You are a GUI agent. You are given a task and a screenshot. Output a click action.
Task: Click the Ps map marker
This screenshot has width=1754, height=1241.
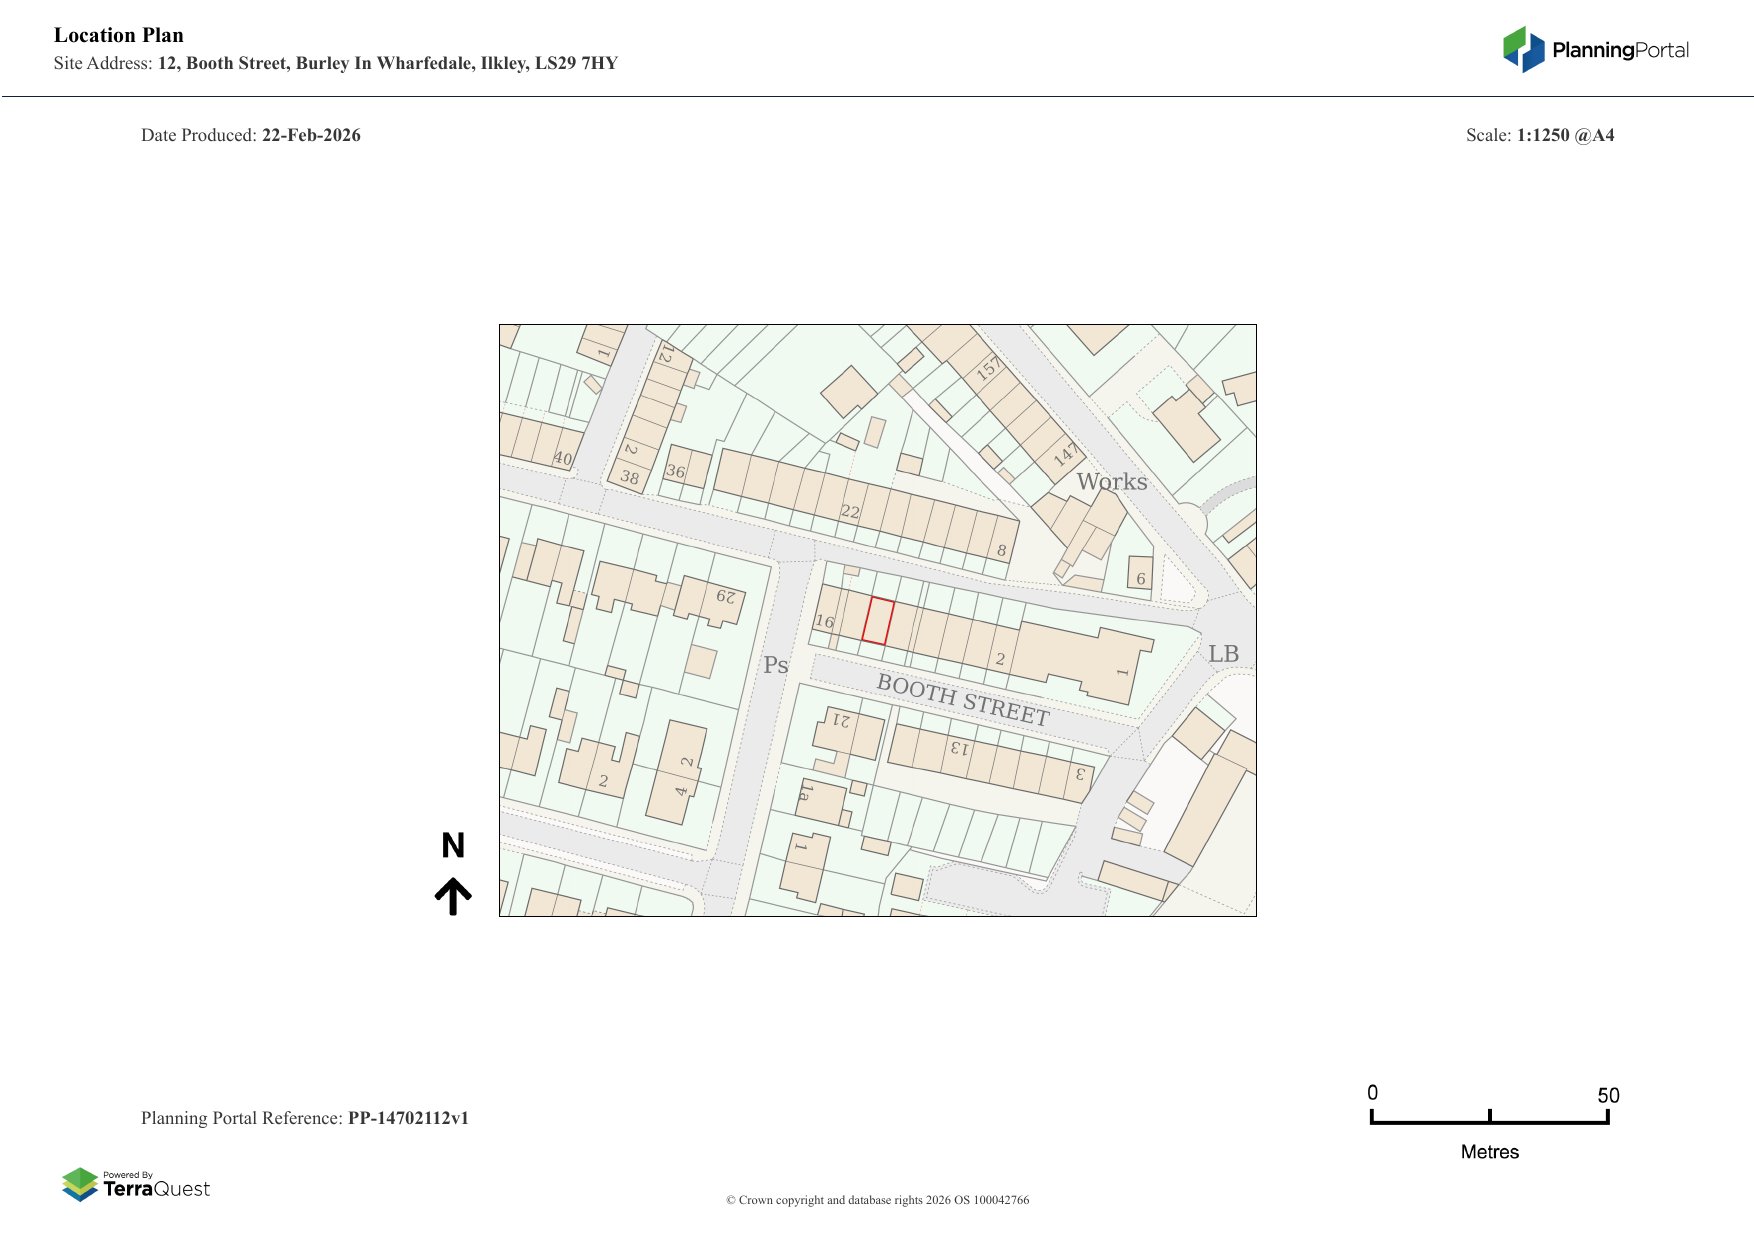coord(775,665)
